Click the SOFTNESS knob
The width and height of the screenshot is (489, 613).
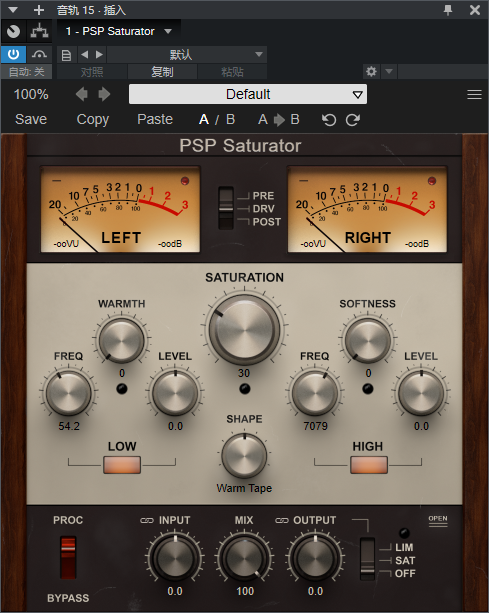367,340
